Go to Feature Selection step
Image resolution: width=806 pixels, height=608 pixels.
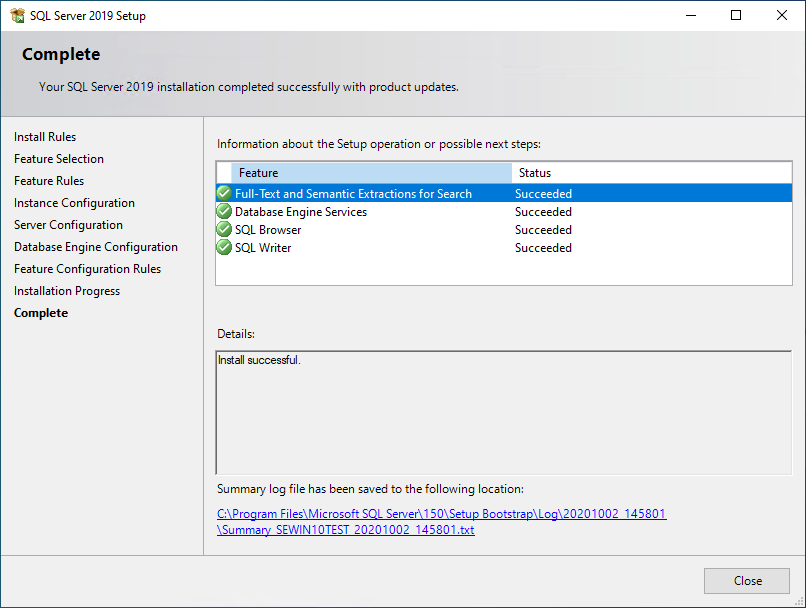tap(59, 159)
